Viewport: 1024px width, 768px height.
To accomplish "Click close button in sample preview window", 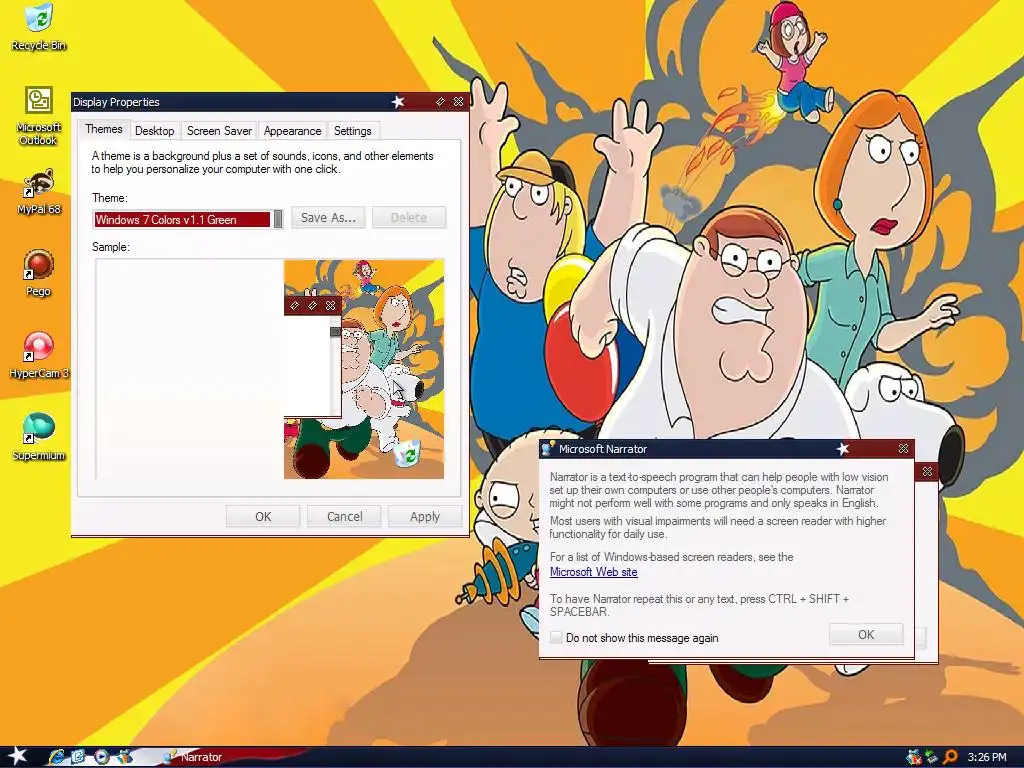I will coord(330,306).
